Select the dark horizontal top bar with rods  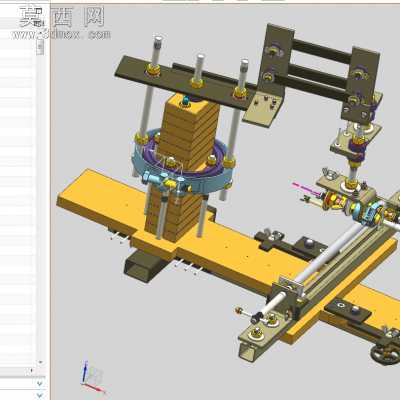(186, 82)
